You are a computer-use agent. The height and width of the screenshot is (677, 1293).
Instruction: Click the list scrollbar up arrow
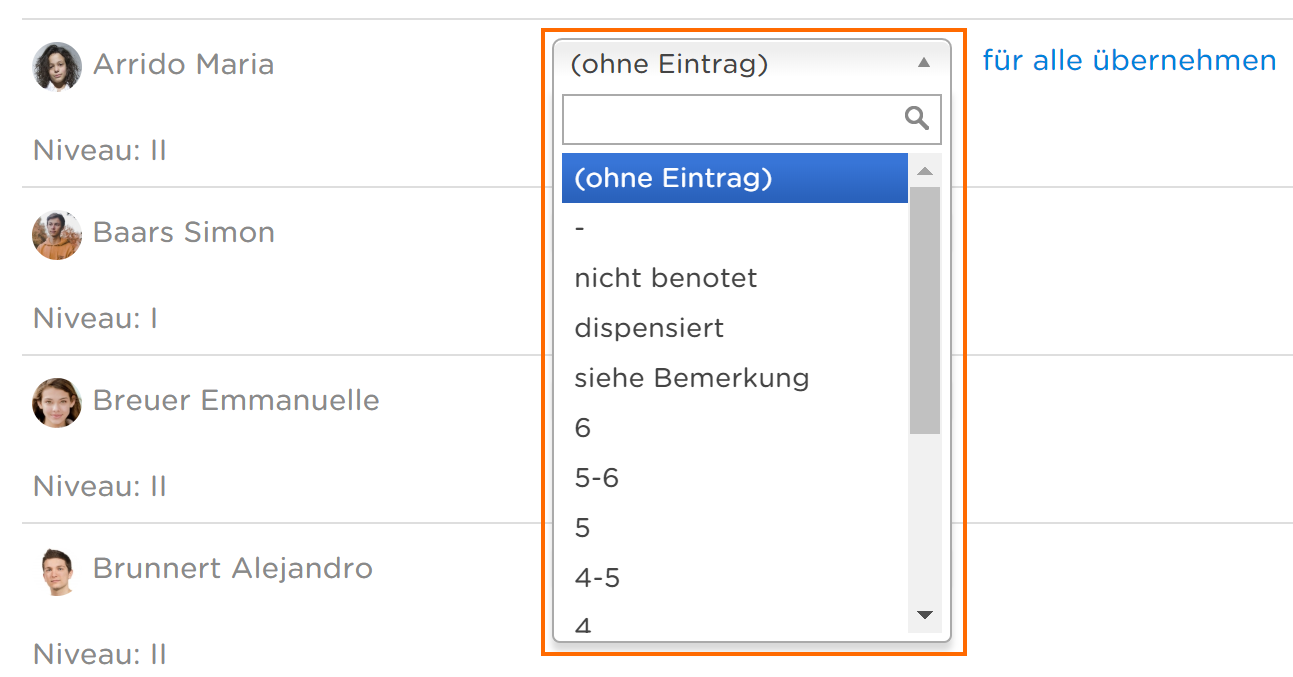tap(925, 171)
